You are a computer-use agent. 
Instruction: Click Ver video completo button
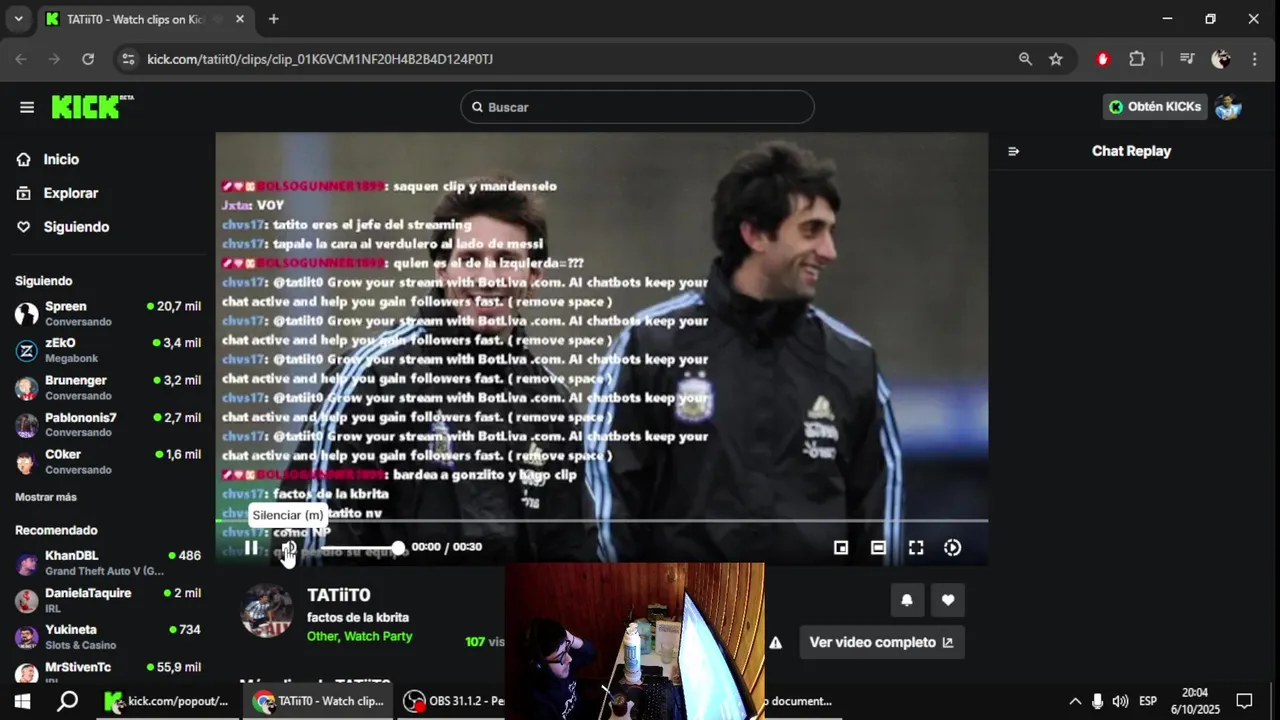point(882,643)
